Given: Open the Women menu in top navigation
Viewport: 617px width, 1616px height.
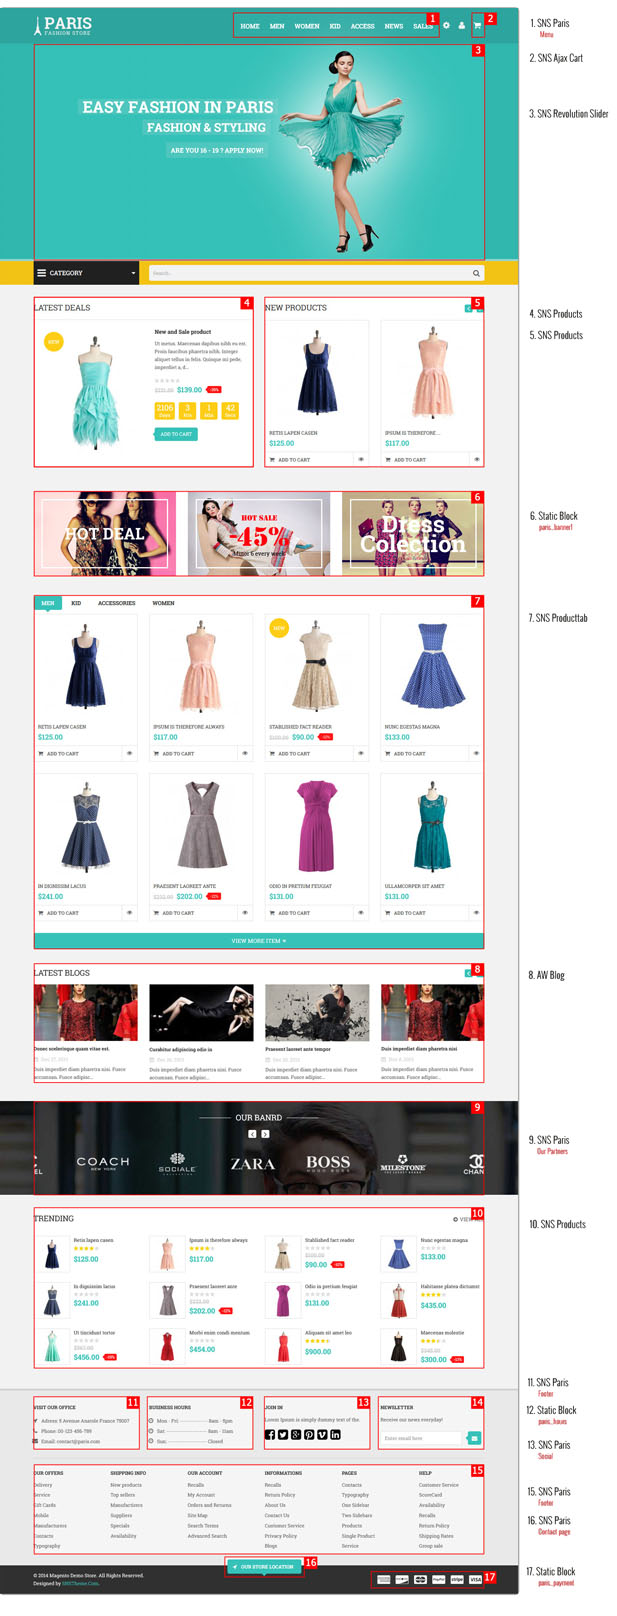Looking at the screenshot, I should 307,26.
